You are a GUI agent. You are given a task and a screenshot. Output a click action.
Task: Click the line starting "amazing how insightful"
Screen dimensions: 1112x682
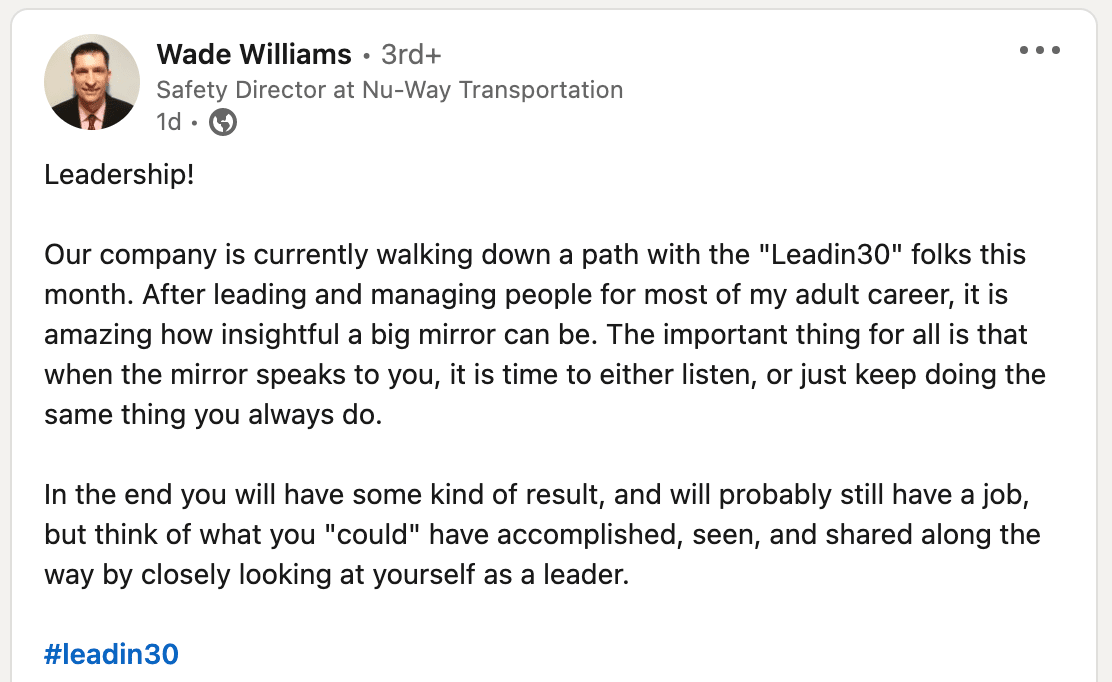pos(535,335)
